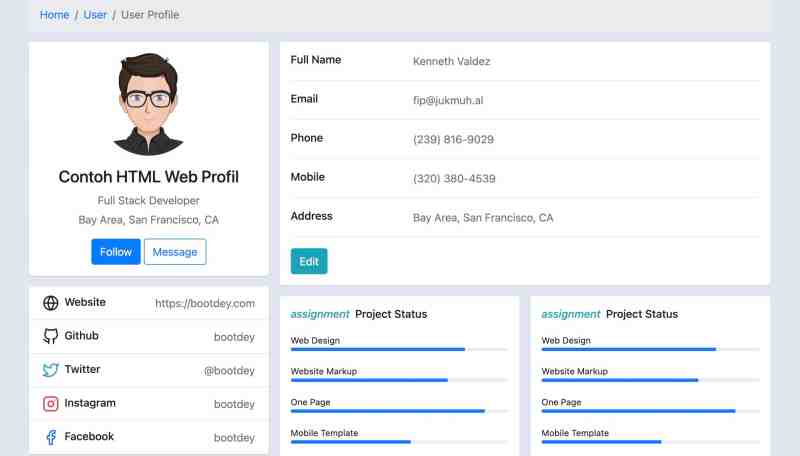800x456 pixels.
Task: Click Web Design progress bar in right card
Action: (651, 349)
